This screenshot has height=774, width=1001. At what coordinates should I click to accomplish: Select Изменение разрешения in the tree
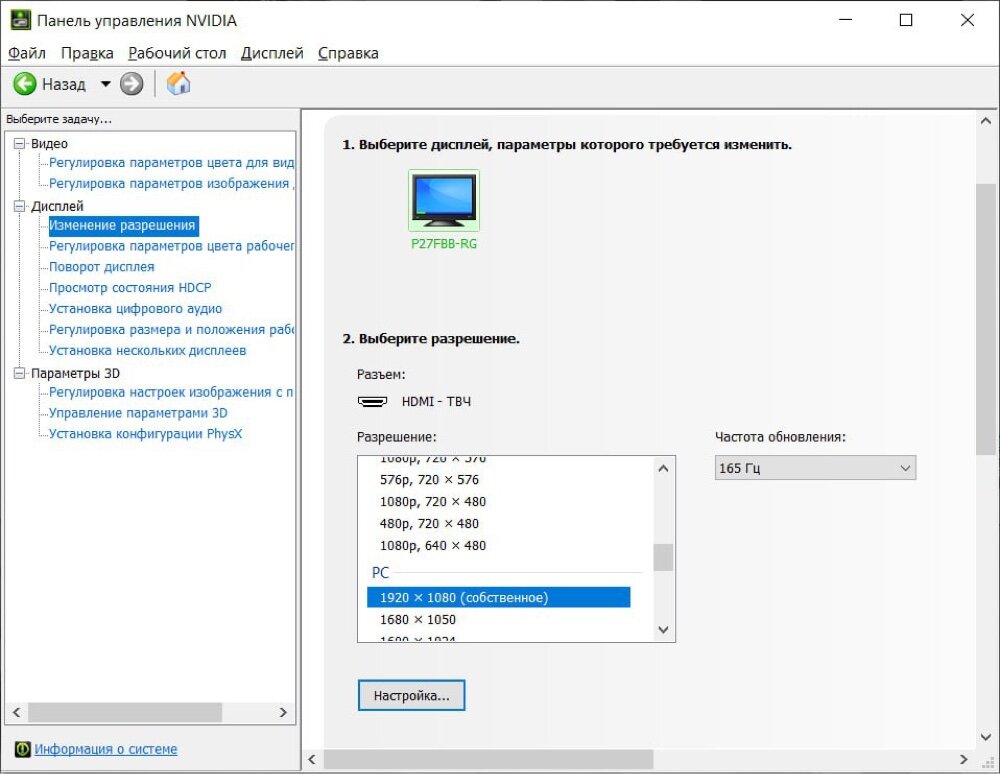[123, 225]
